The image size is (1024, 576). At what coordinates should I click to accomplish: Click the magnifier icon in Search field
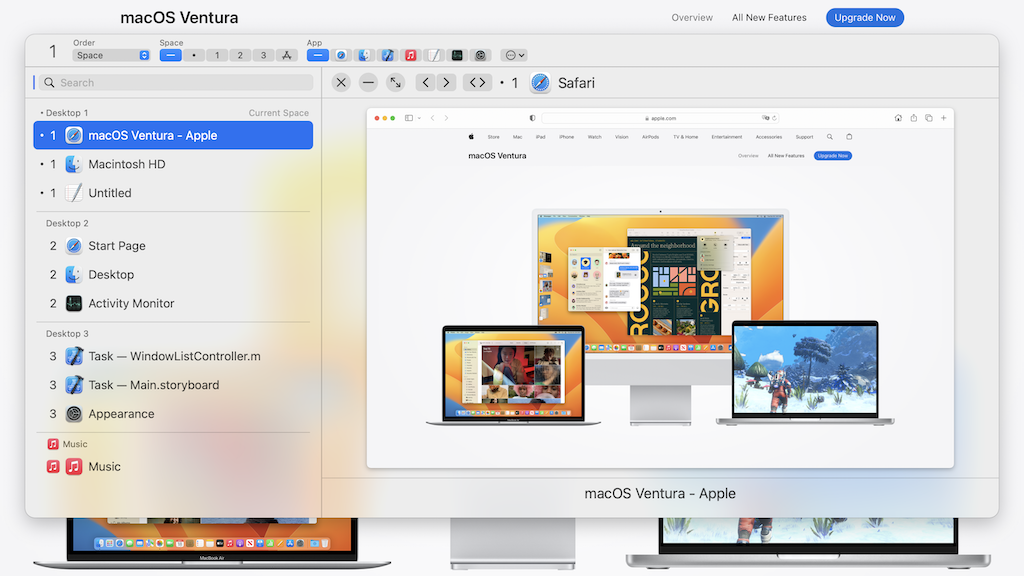tap(49, 83)
